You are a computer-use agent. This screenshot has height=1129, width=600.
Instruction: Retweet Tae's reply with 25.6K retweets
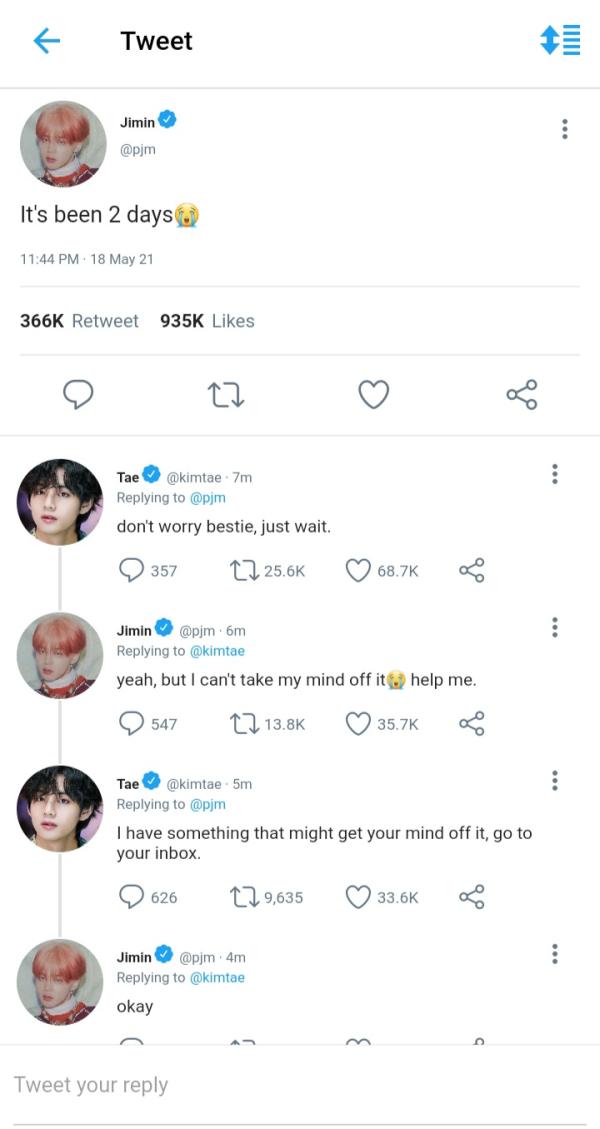(x=243, y=570)
